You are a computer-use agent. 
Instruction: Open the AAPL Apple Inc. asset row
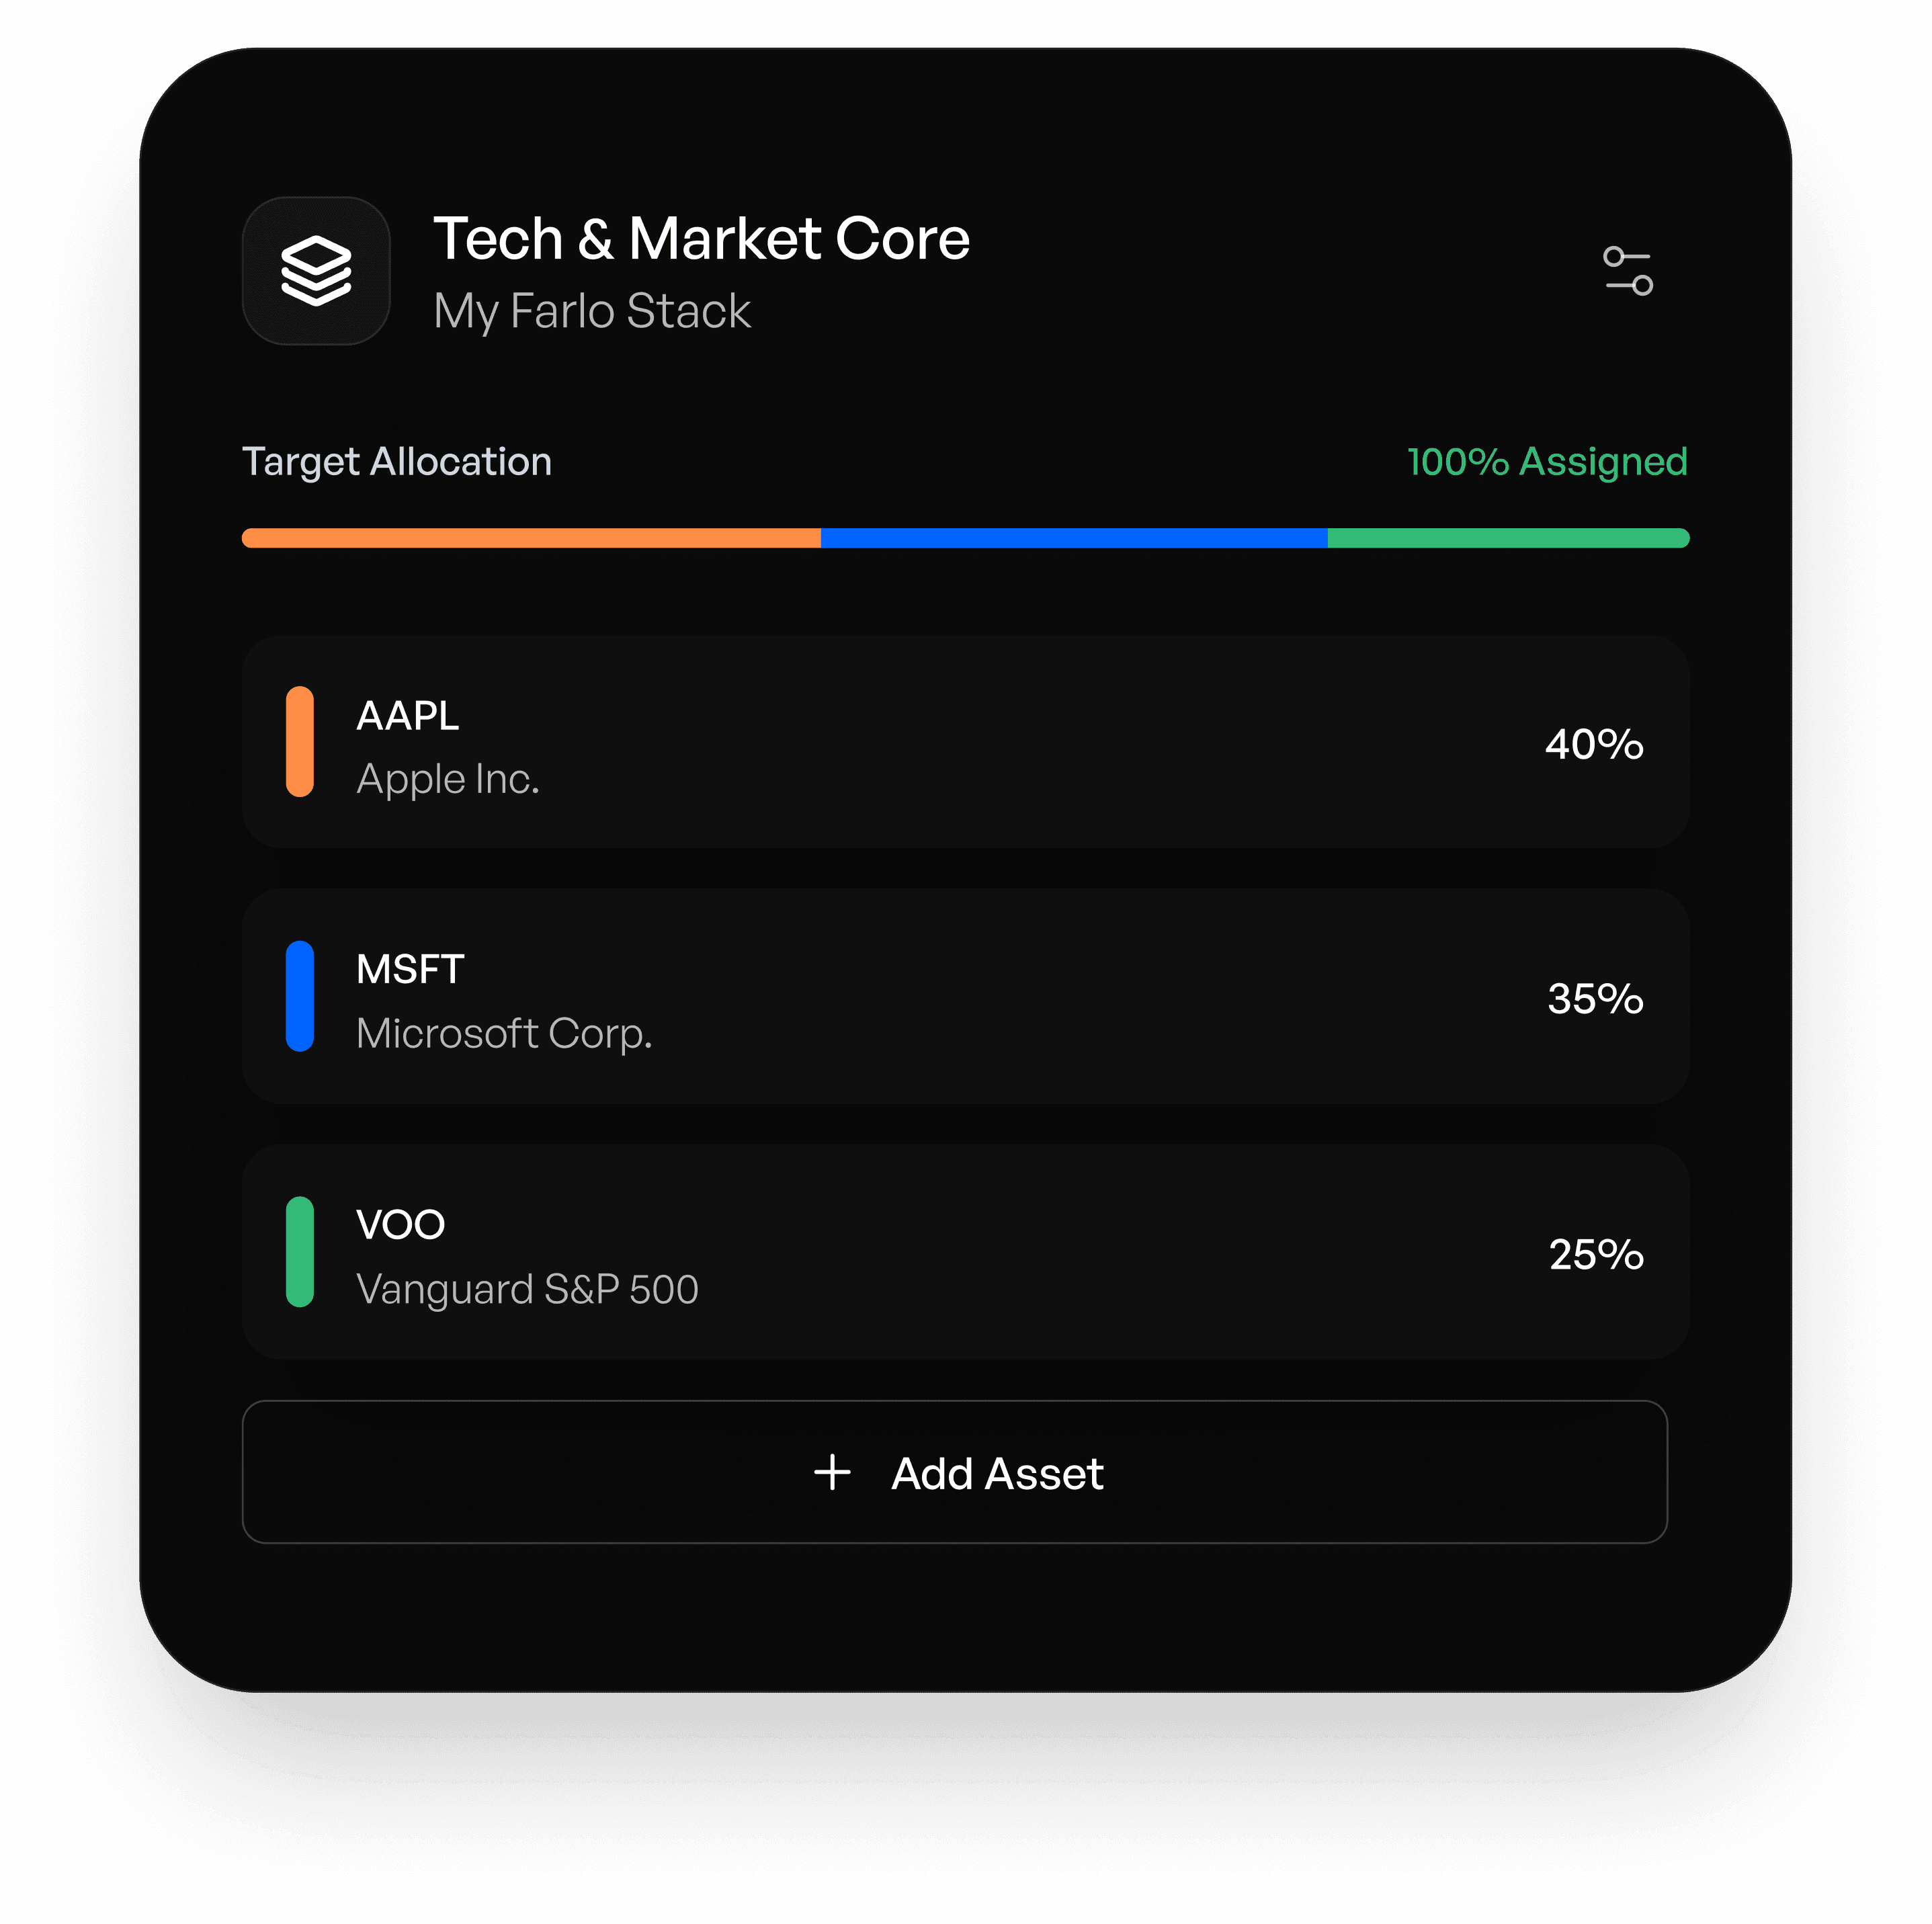point(966,742)
